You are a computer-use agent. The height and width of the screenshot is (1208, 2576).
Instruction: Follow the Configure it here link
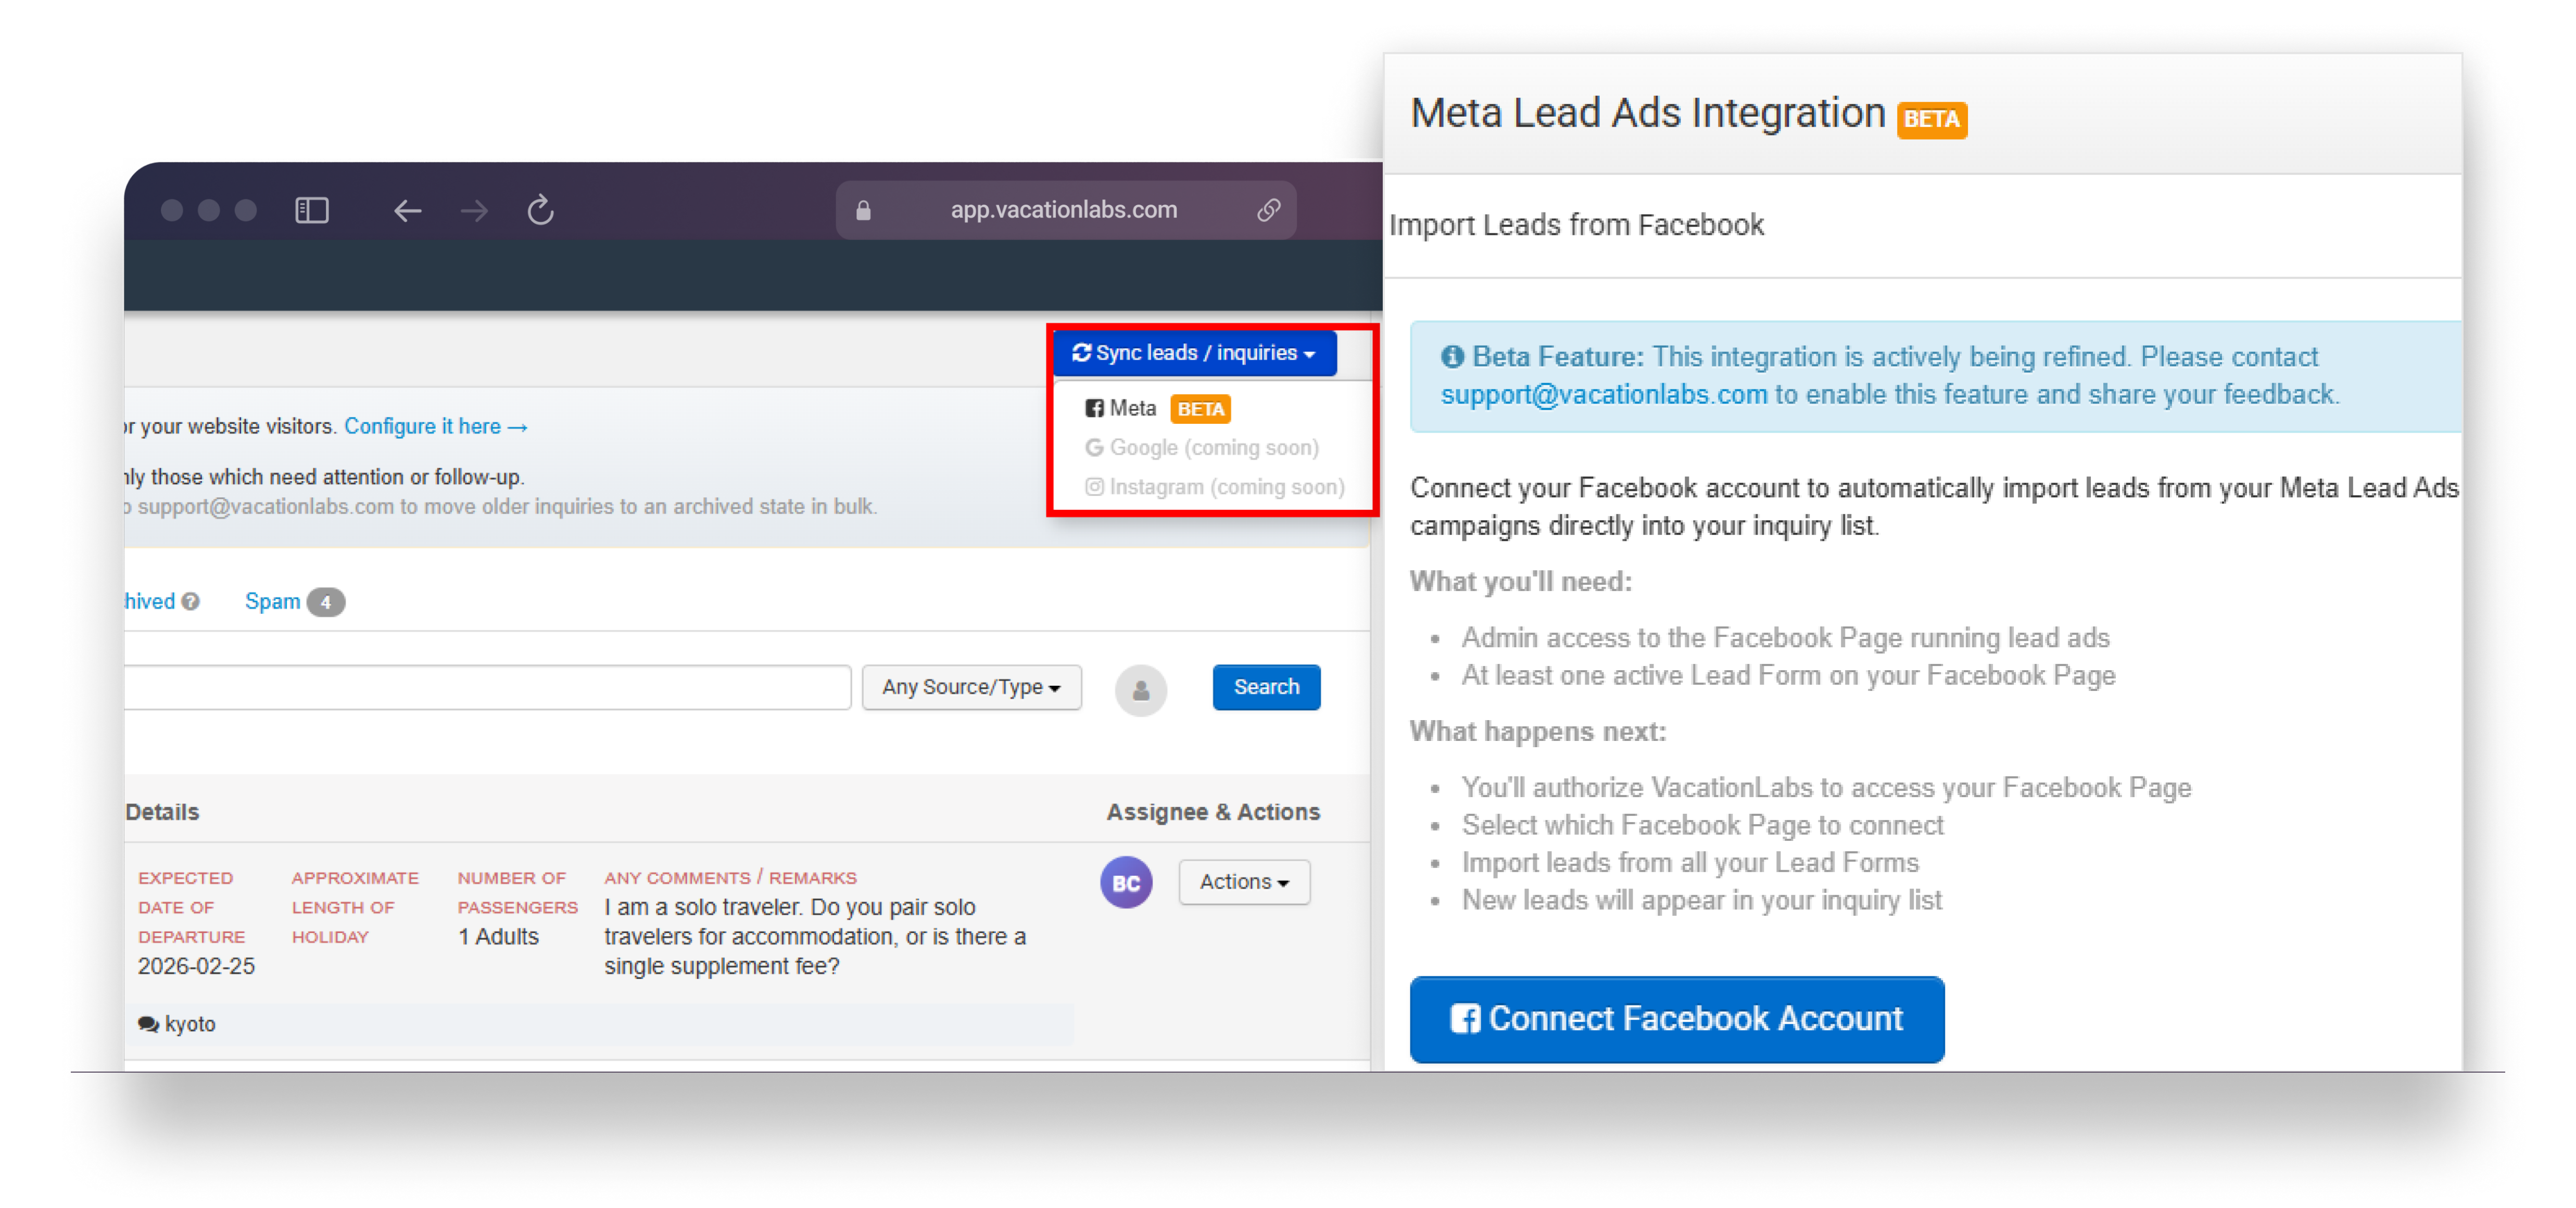435,426
